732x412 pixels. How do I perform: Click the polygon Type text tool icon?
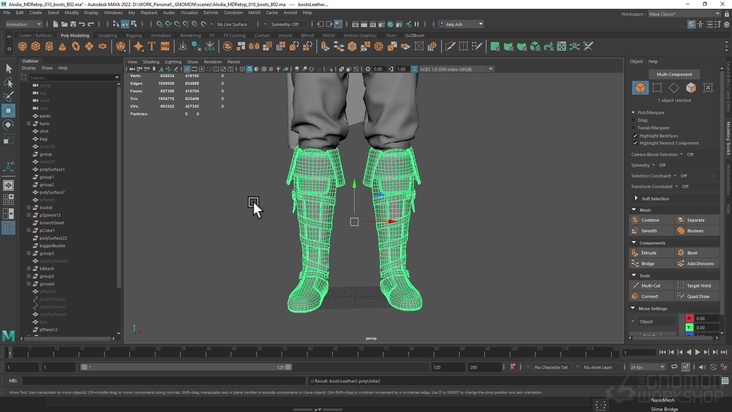152,46
